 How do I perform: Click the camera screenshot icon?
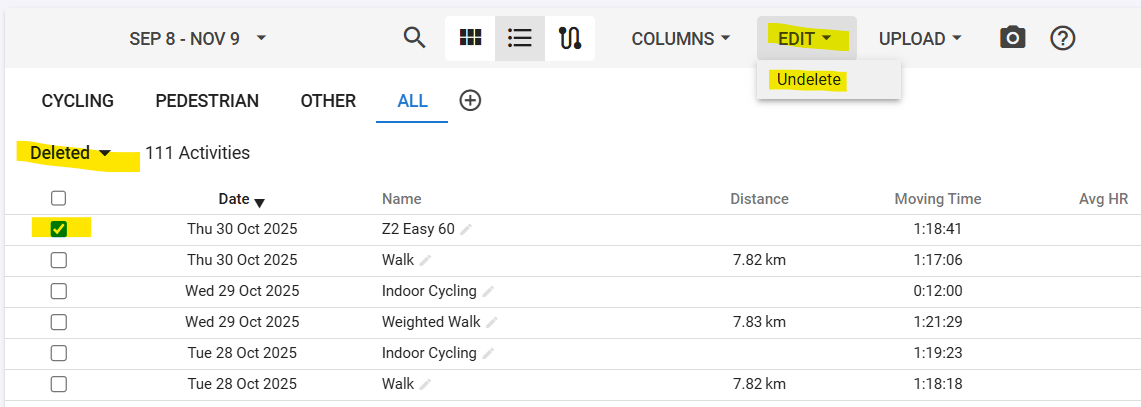tap(1013, 38)
